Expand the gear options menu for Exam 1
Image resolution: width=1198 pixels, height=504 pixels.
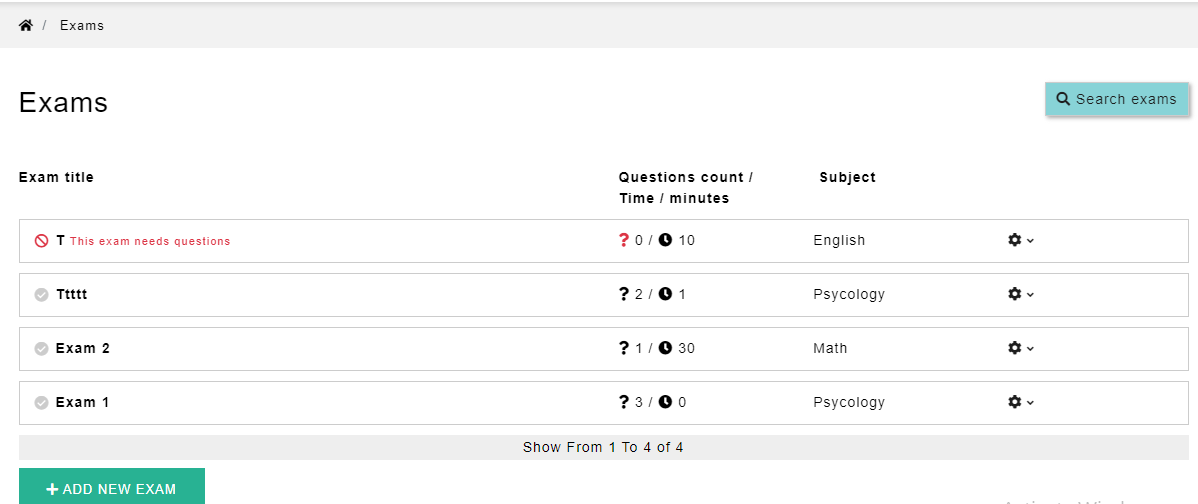(1020, 402)
